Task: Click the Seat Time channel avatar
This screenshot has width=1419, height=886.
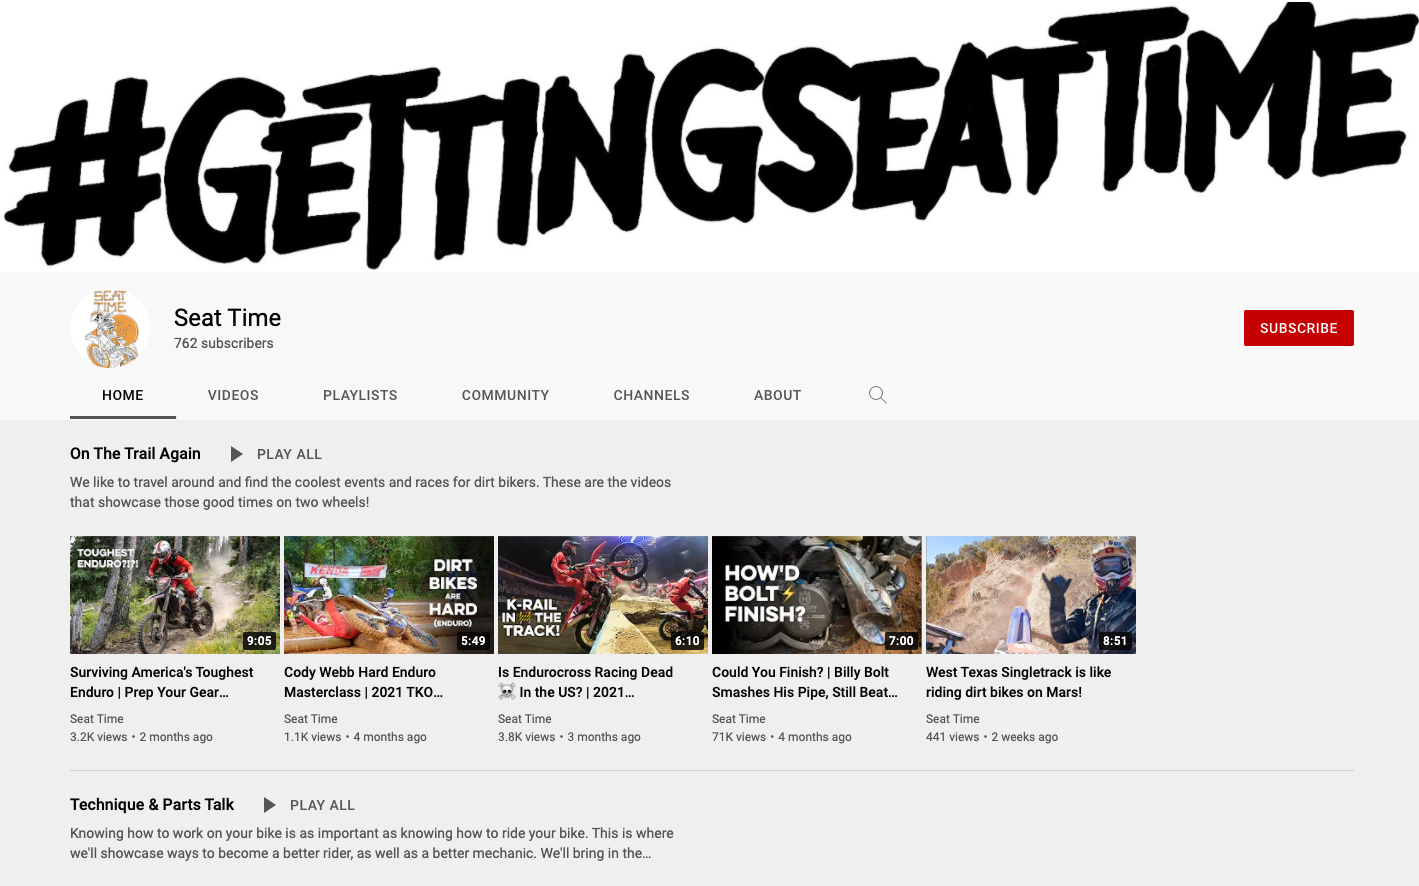Action: tap(110, 329)
